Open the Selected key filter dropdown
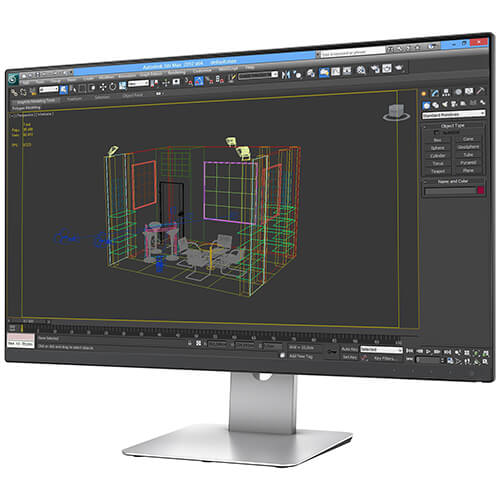This screenshot has height=500, width=500. coord(381,350)
